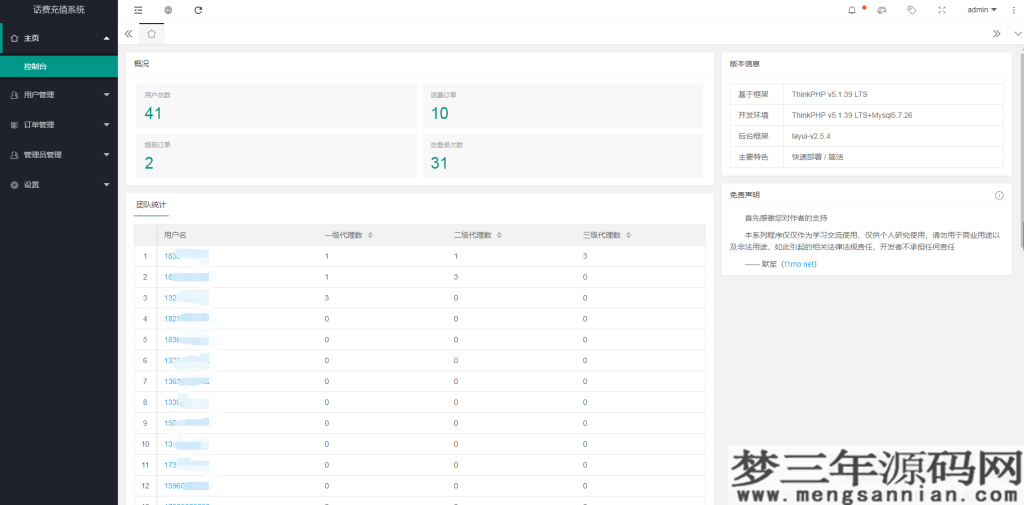The width and height of the screenshot is (1024, 505).
Task: Sort by the 二级代理数 column sort icon
Action: coord(500,235)
